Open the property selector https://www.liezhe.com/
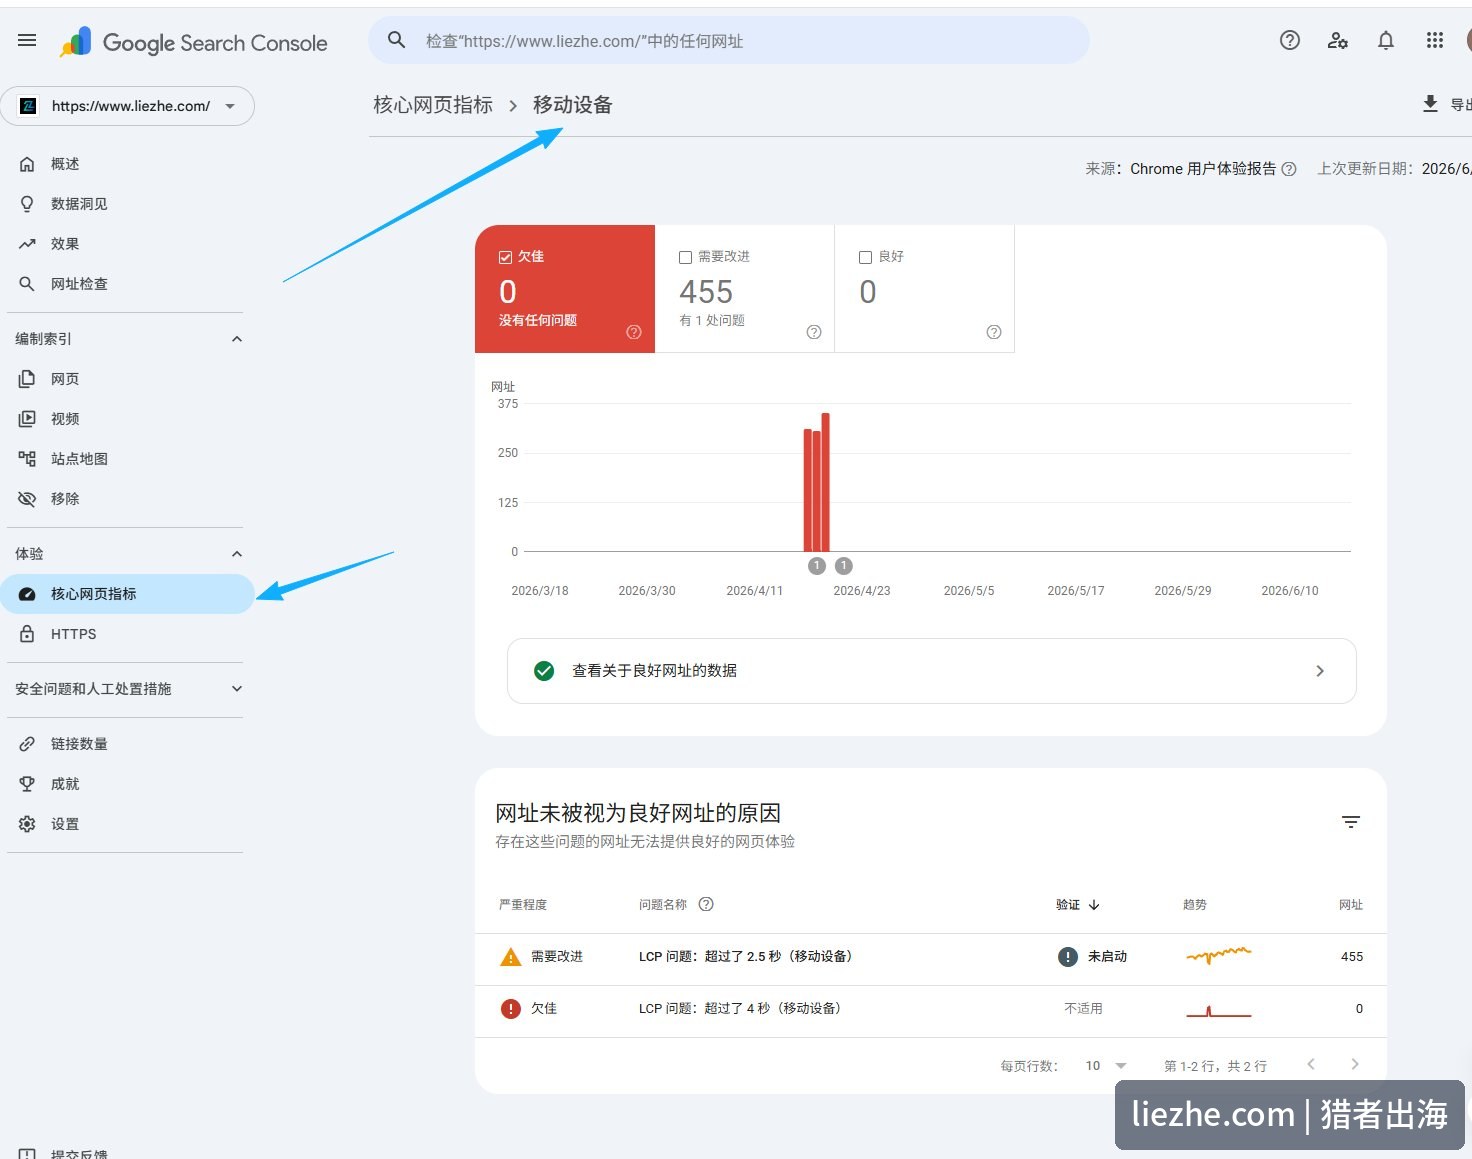Screen dimensions: 1472x1159 click(x=127, y=106)
